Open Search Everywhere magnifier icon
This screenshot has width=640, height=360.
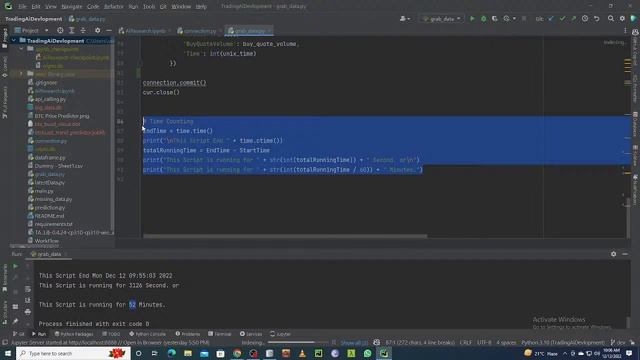pos(611,19)
